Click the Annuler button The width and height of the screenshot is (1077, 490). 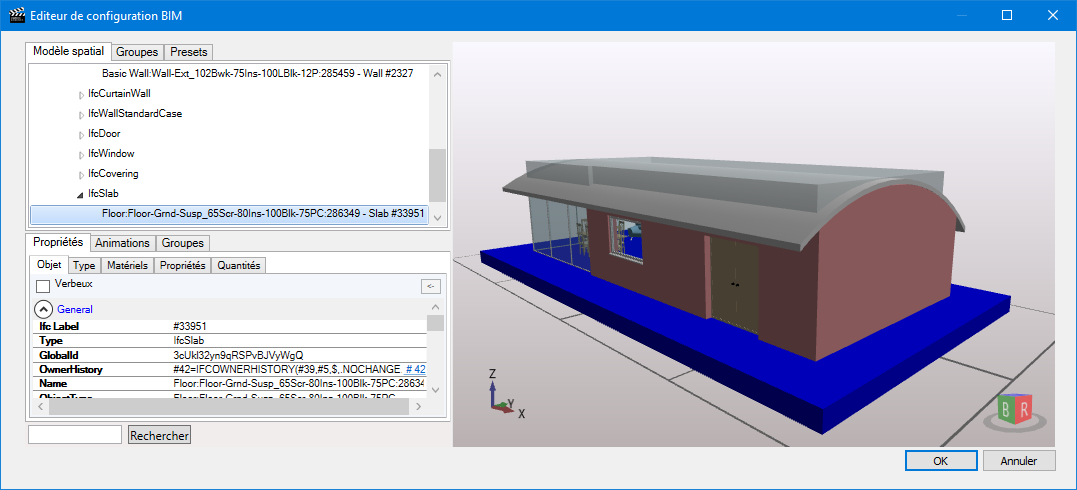coord(1019,461)
